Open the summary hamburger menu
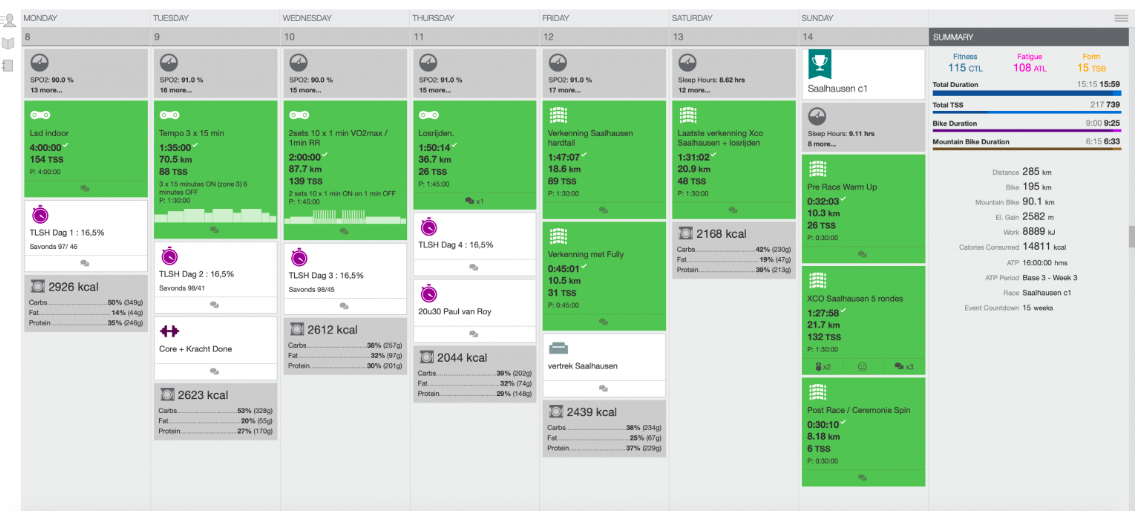This screenshot has width=1138, height=514. point(1121,18)
